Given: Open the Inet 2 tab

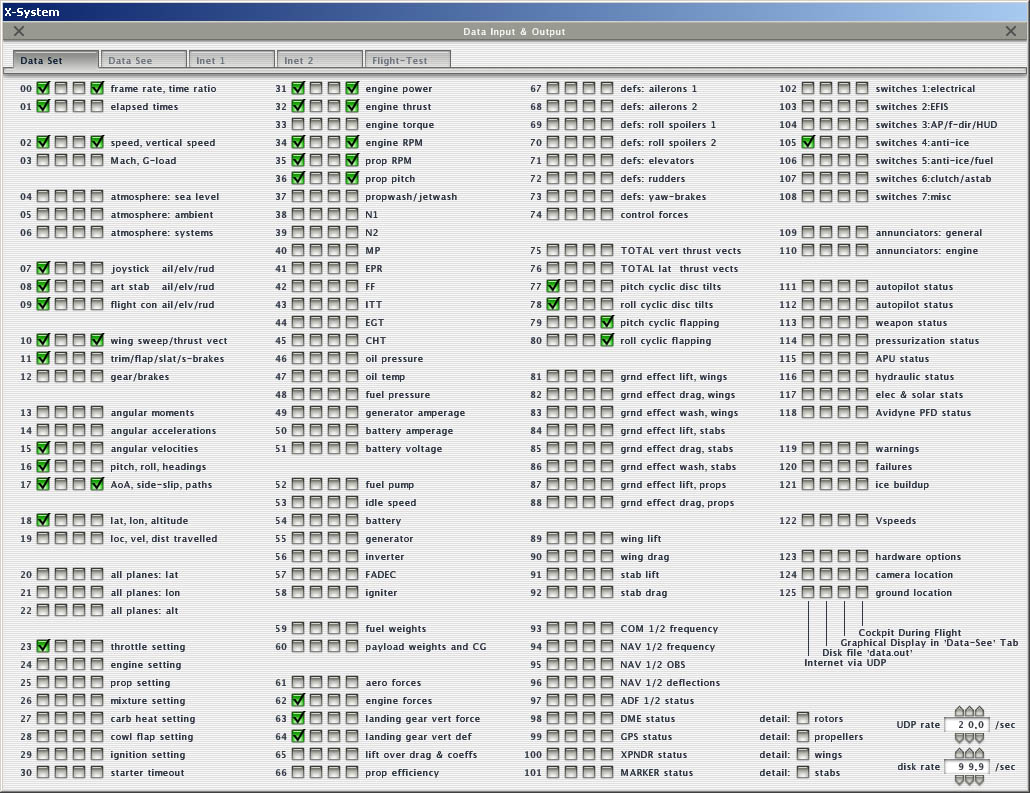Looking at the screenshot, I should tap(319, 60).
